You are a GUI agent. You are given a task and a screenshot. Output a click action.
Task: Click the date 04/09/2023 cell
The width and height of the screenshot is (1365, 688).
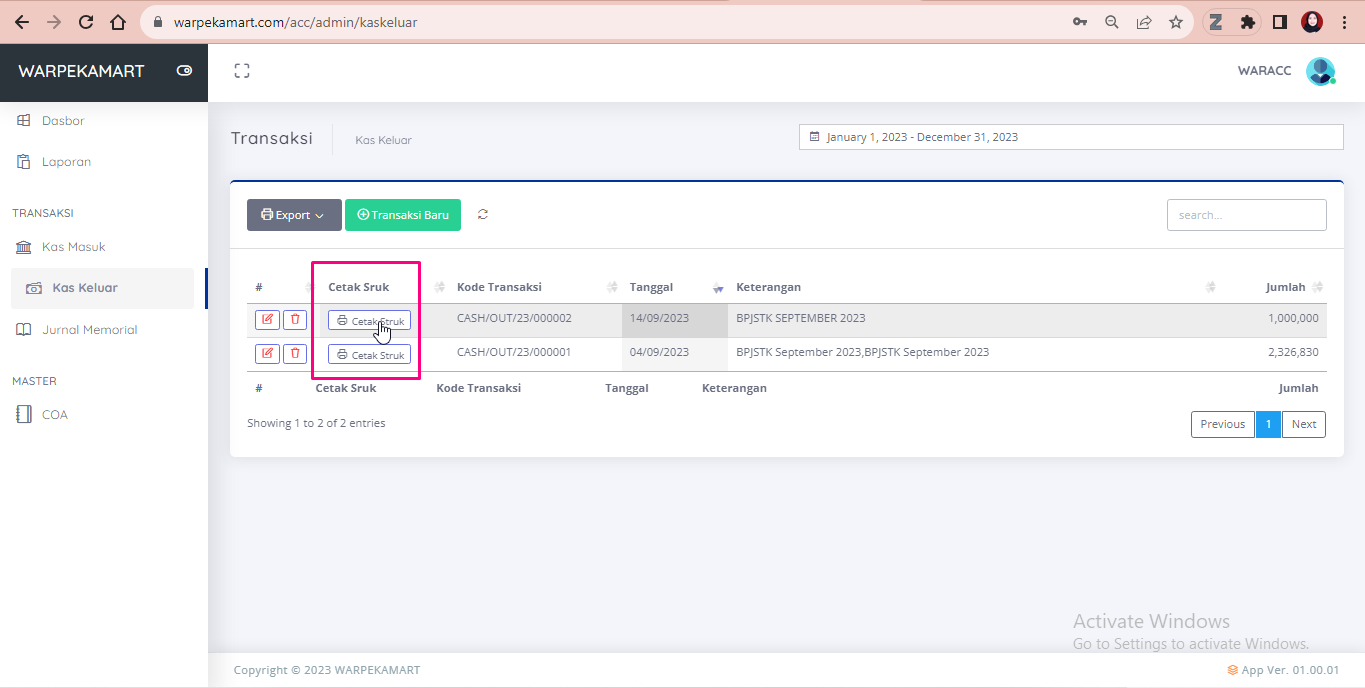(x=675, y=354)
